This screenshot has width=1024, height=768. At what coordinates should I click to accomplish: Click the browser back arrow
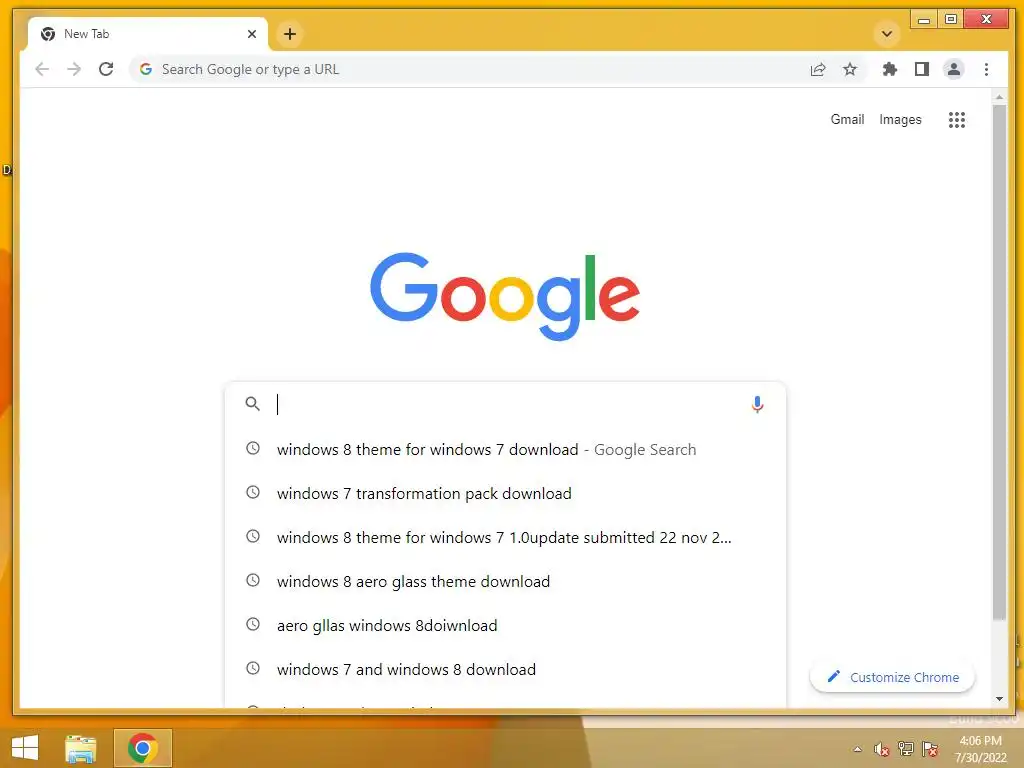click(42, 69)
